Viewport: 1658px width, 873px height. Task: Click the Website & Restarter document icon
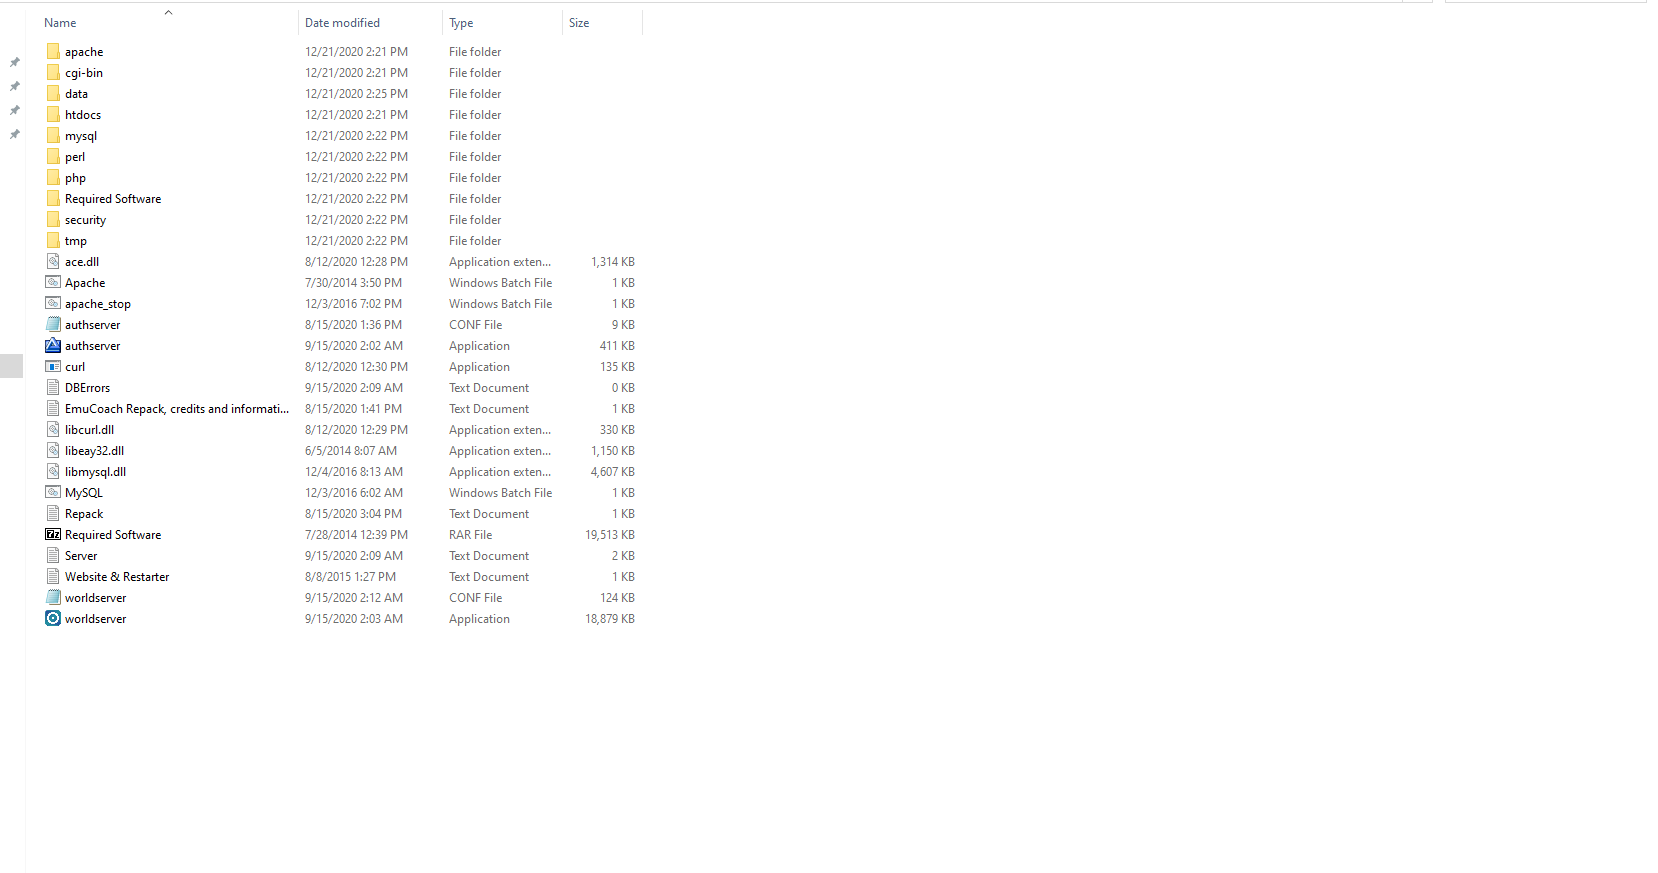[x=53, y=576]
